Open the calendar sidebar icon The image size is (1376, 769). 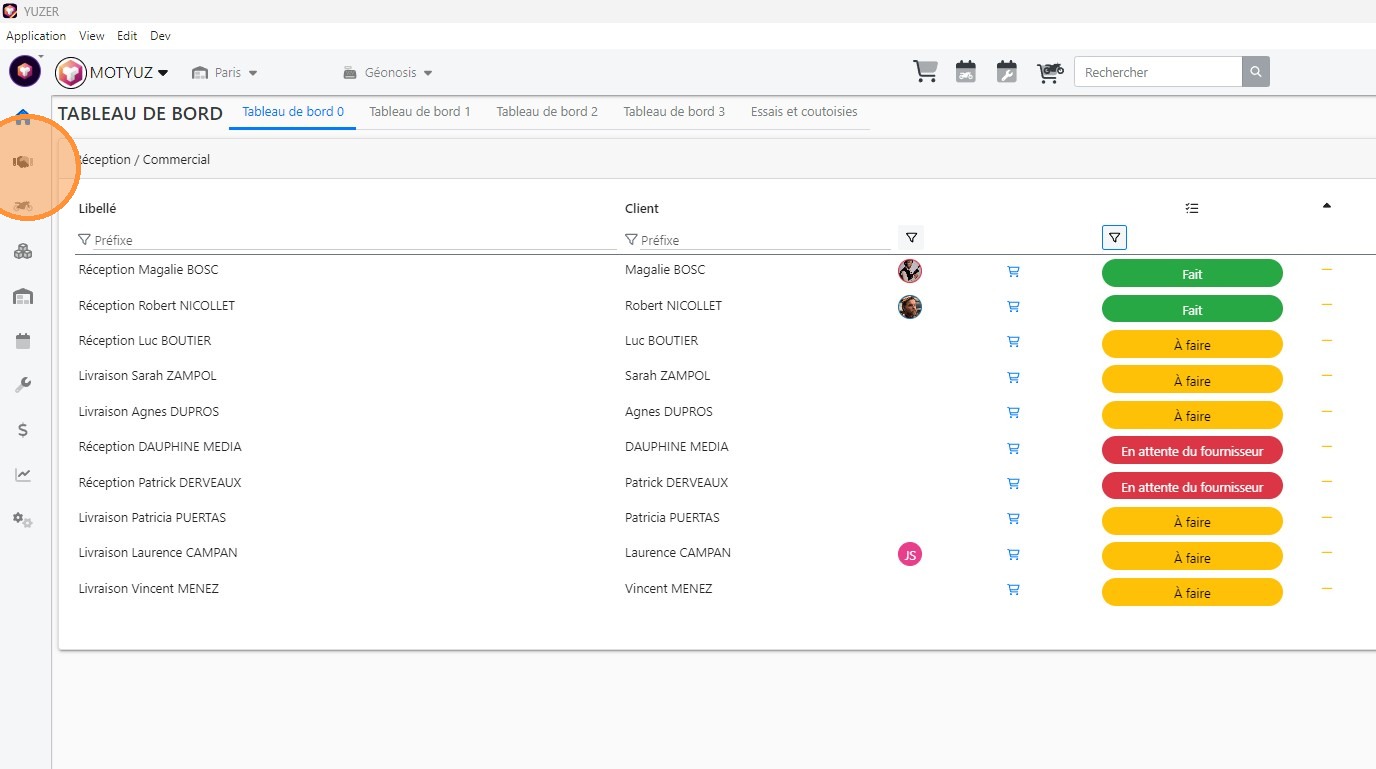coord(22,341)
